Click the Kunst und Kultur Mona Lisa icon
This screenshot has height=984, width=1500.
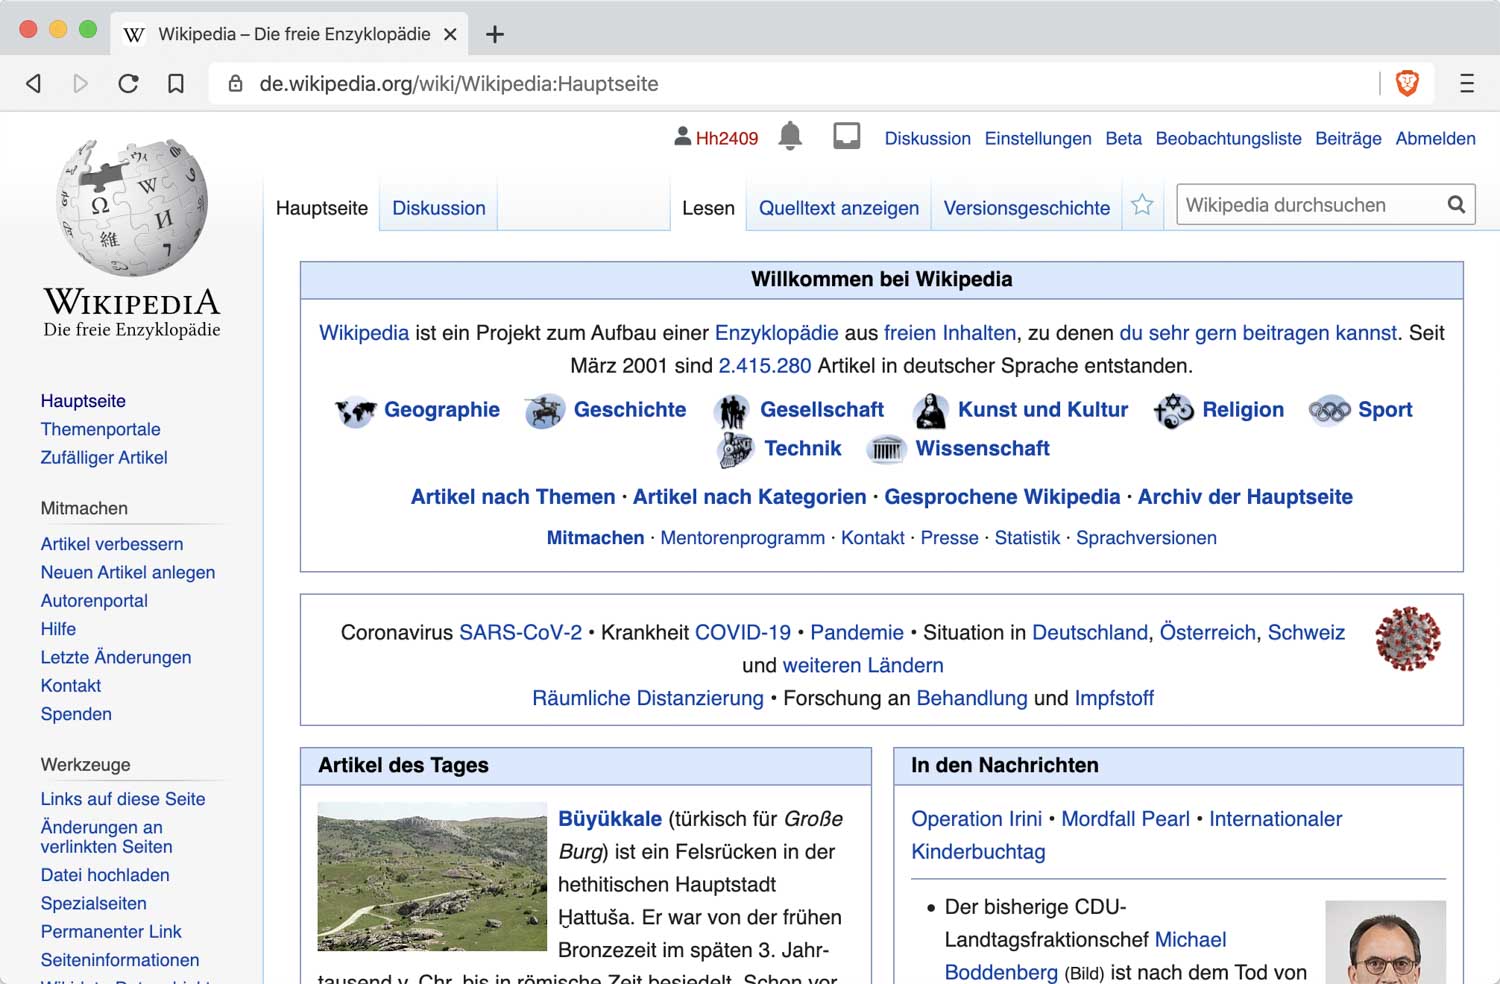(931, 411)
